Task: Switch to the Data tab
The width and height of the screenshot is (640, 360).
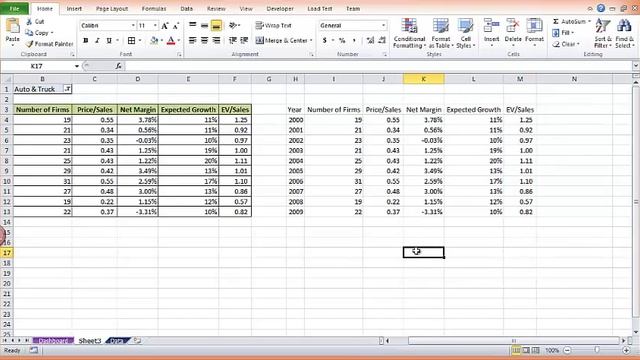Action: click(187, 9)
